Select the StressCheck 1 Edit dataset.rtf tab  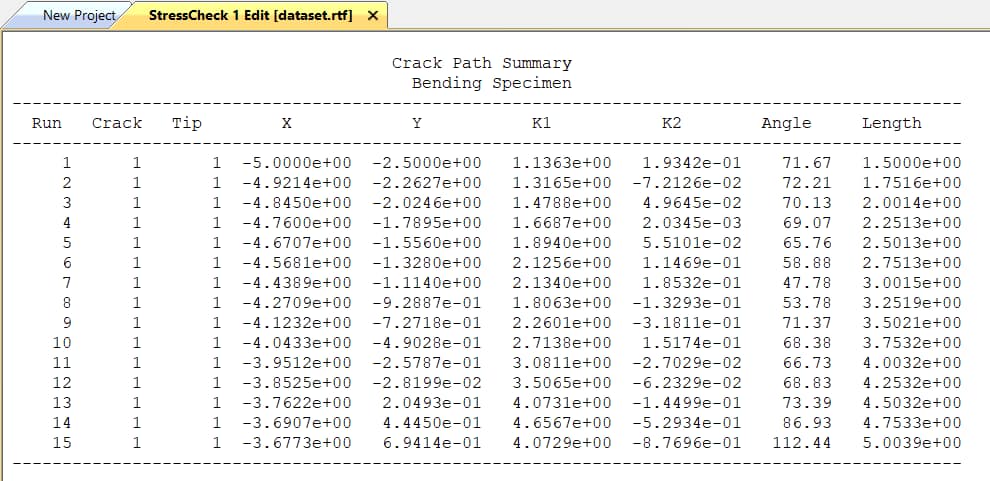tap(250, 16)
